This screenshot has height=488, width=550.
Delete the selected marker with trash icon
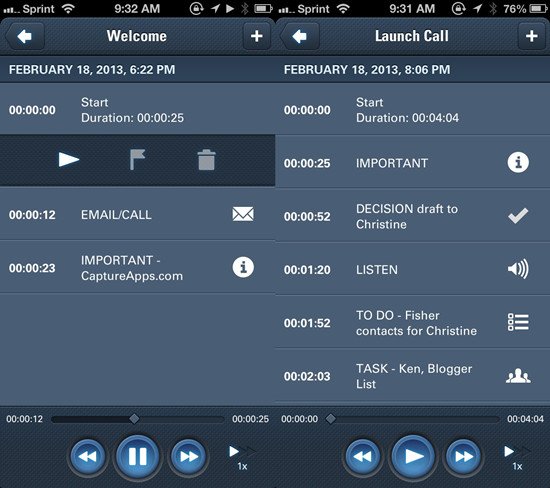pos(206,160)
